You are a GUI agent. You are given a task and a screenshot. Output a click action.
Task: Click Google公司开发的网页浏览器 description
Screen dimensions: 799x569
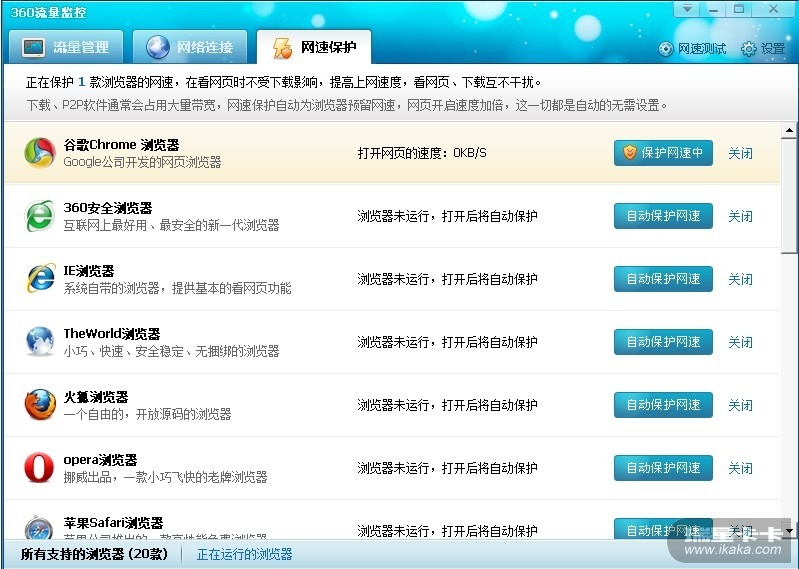[142, 162]
